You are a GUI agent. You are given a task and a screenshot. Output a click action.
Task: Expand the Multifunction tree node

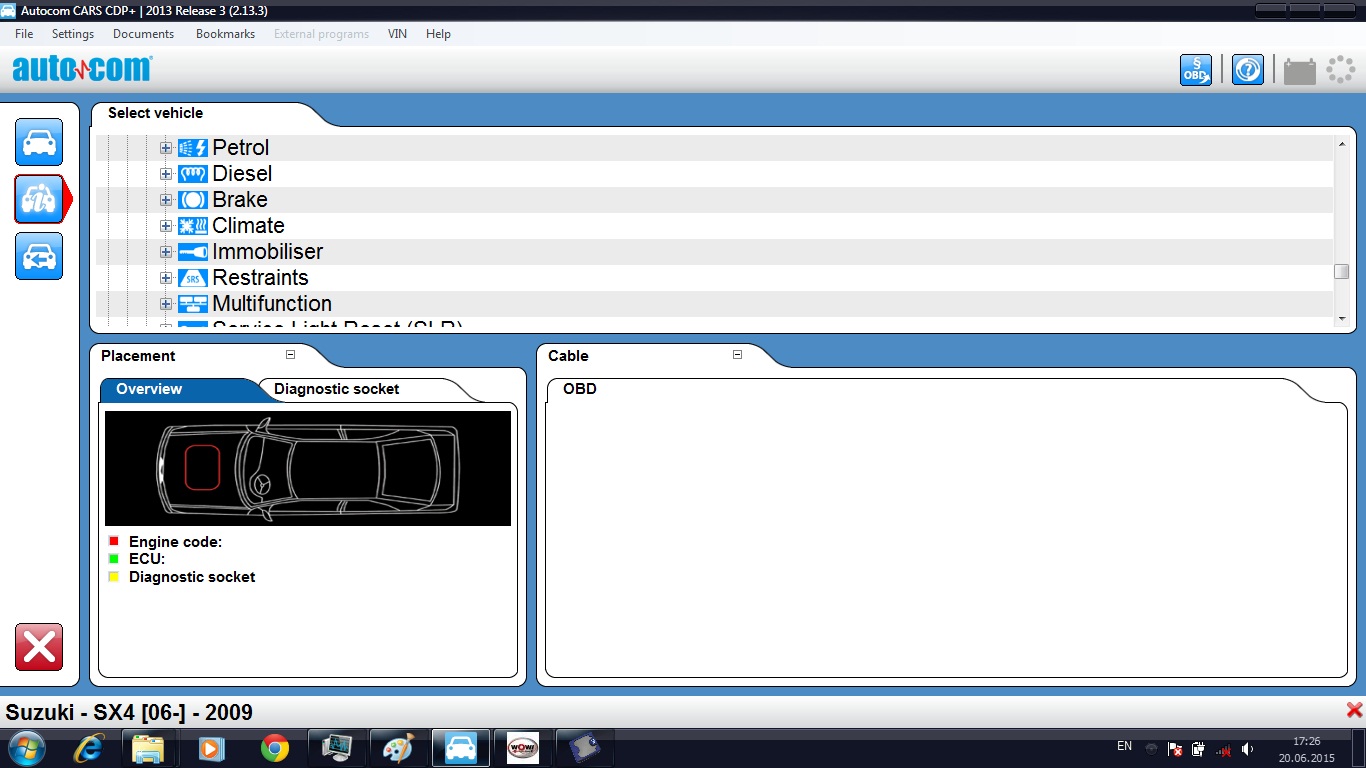pyautogui.click(x=166, y=304)
